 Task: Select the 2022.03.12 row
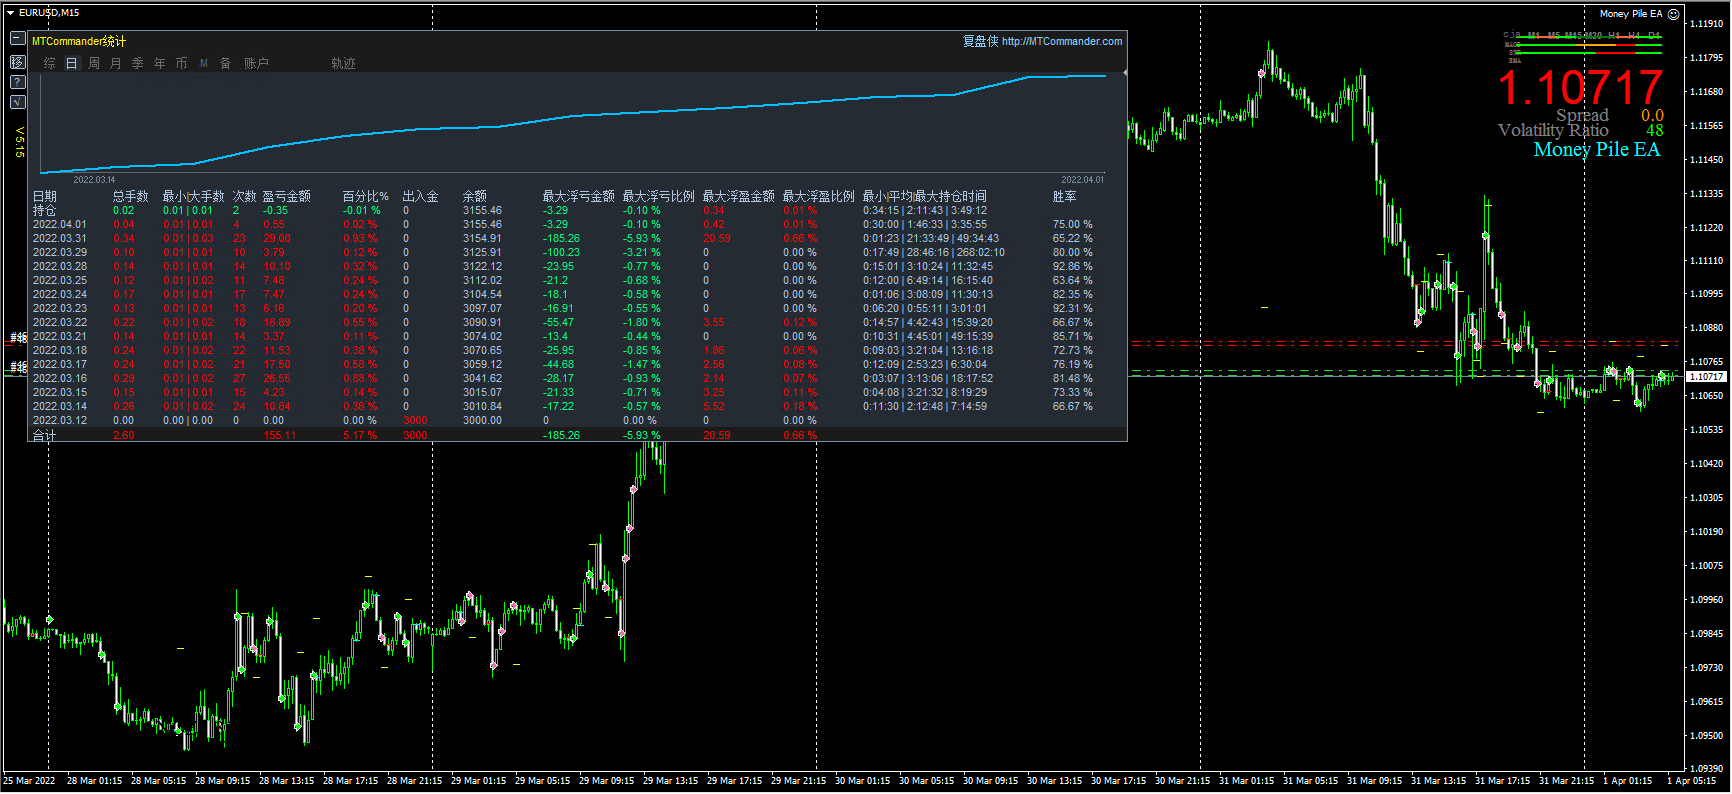[577, 420]
